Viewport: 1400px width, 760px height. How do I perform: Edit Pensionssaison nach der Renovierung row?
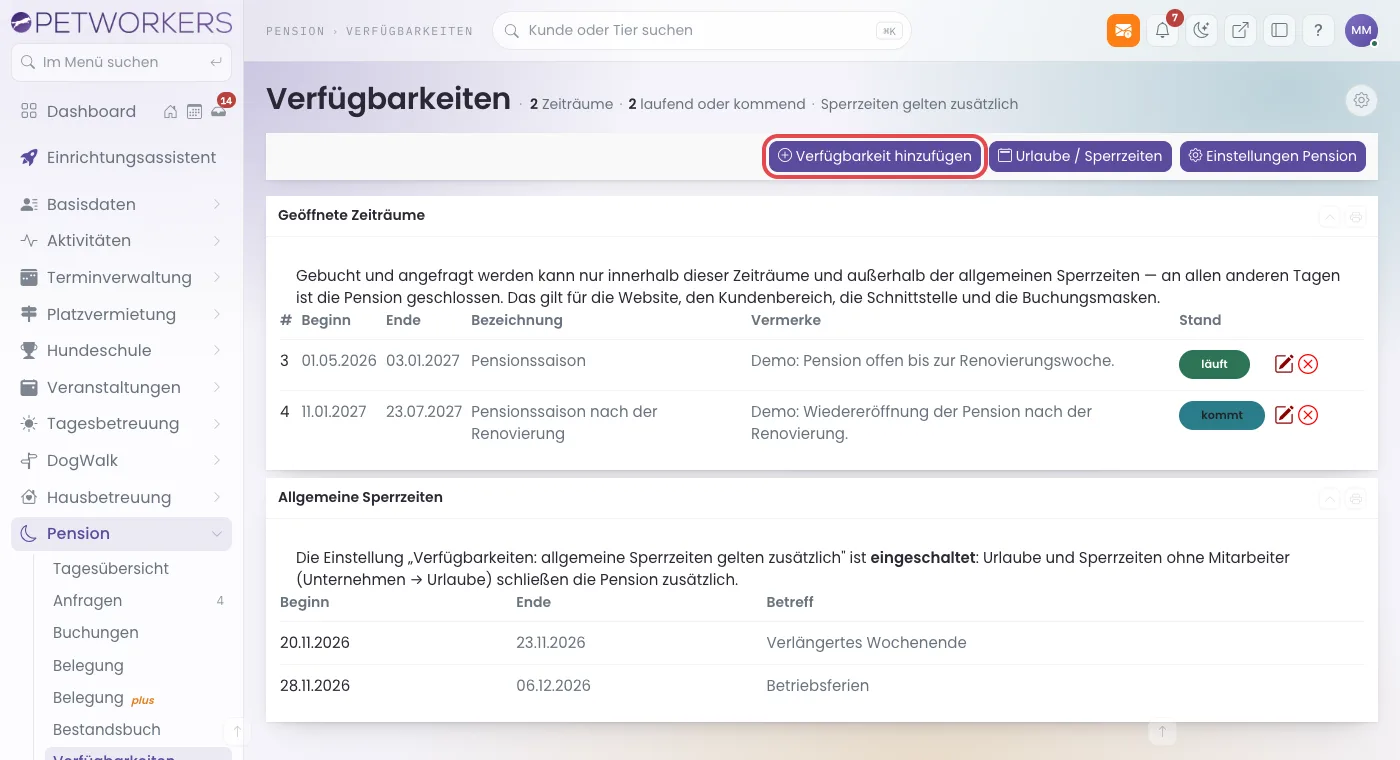click(x=1284, y=415)
